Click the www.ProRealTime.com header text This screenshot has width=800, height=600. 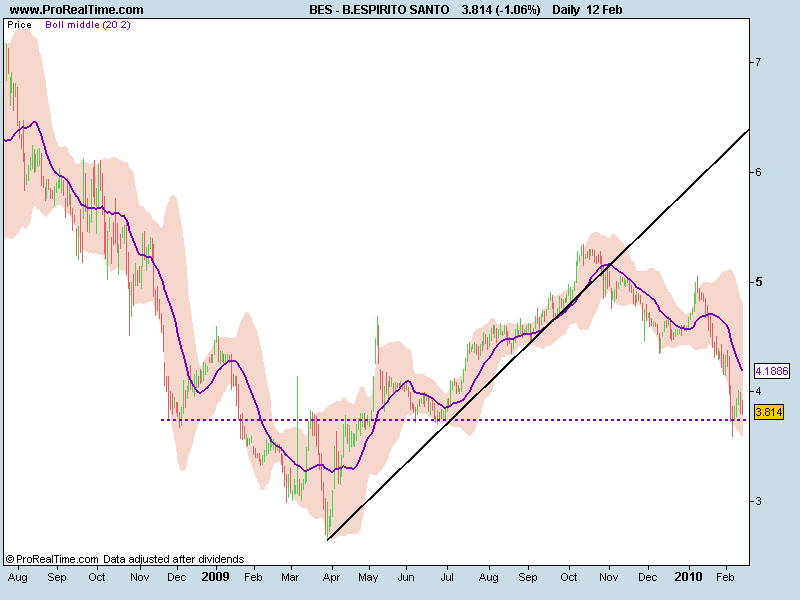pos(77,10)
